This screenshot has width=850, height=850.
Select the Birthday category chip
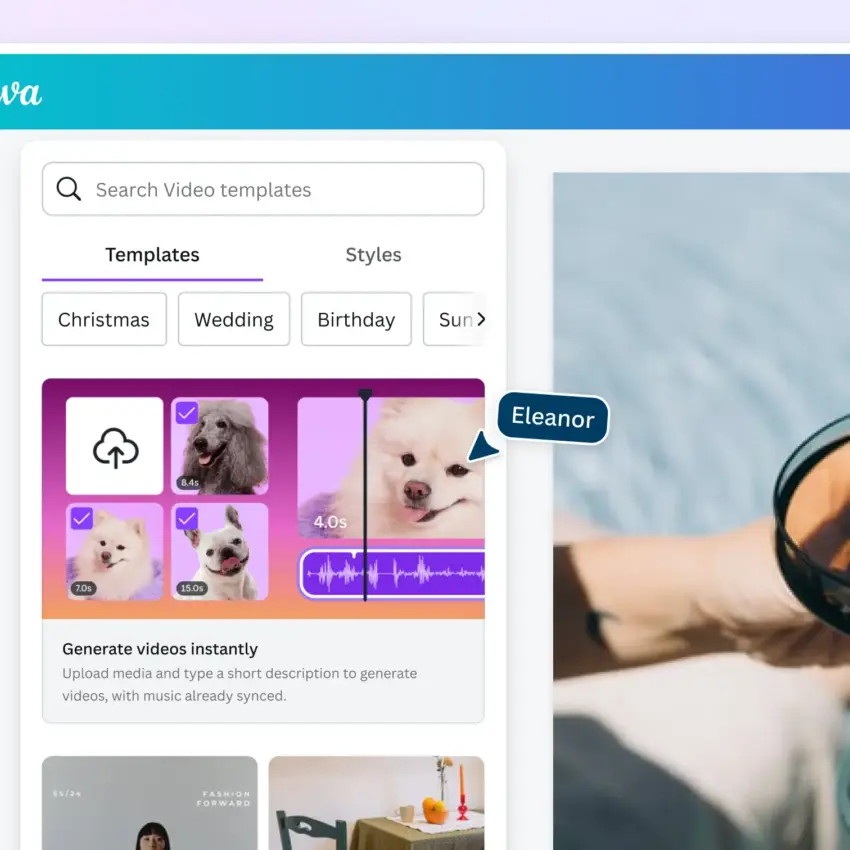[356, 319]
